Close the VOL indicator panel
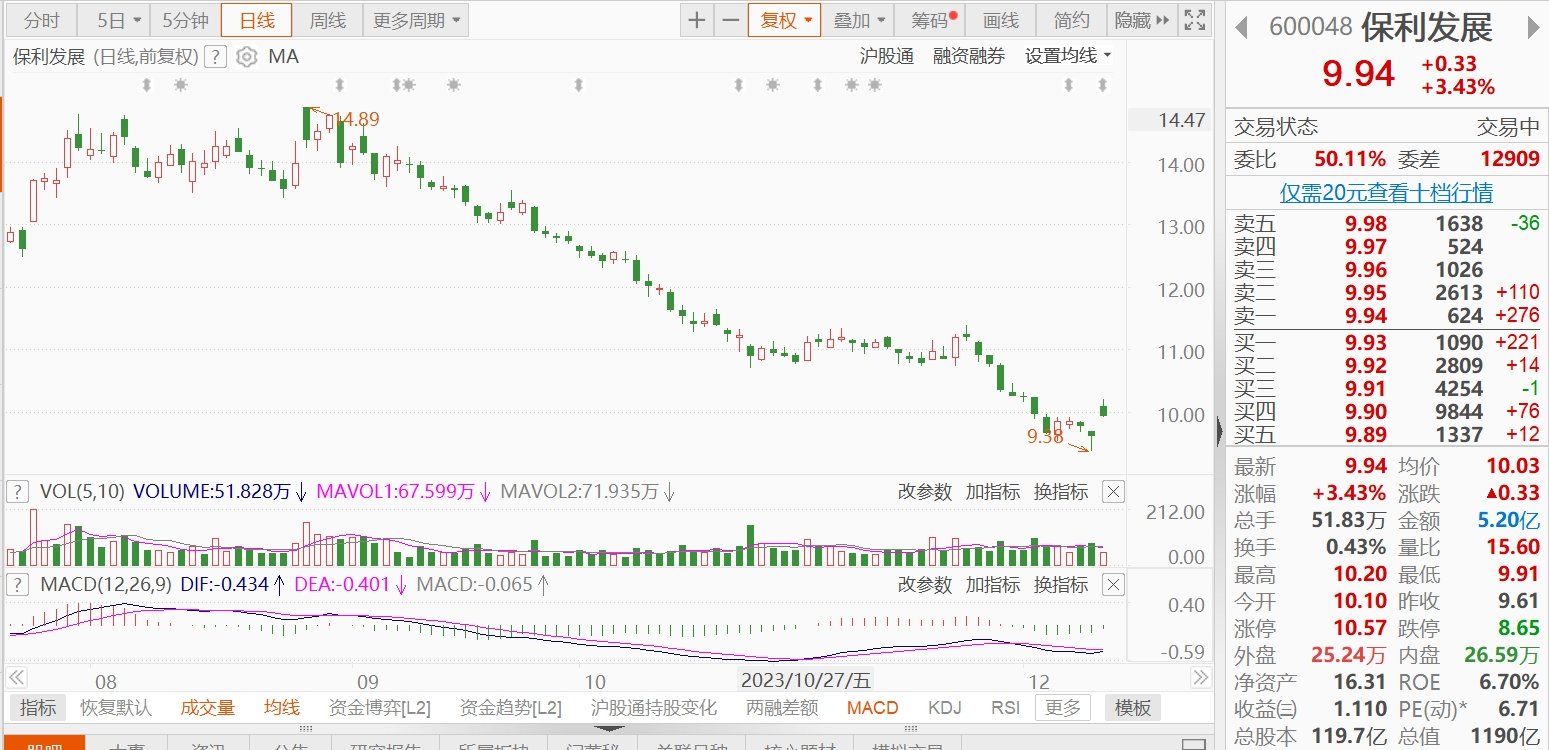1549x750 pixels. click(x=1112, y=491)
